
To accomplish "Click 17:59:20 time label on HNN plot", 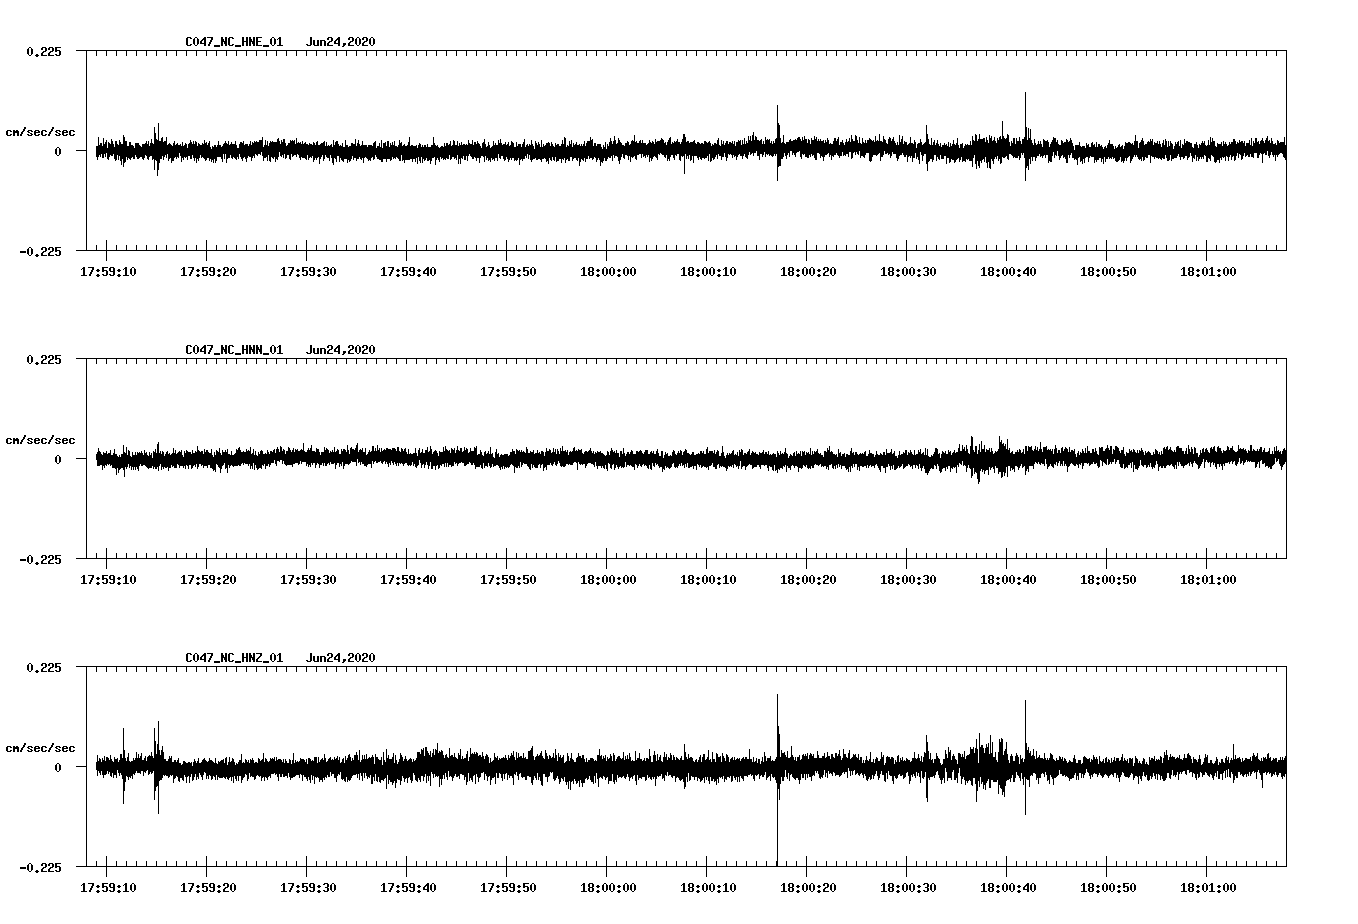I will pos(208,580).
